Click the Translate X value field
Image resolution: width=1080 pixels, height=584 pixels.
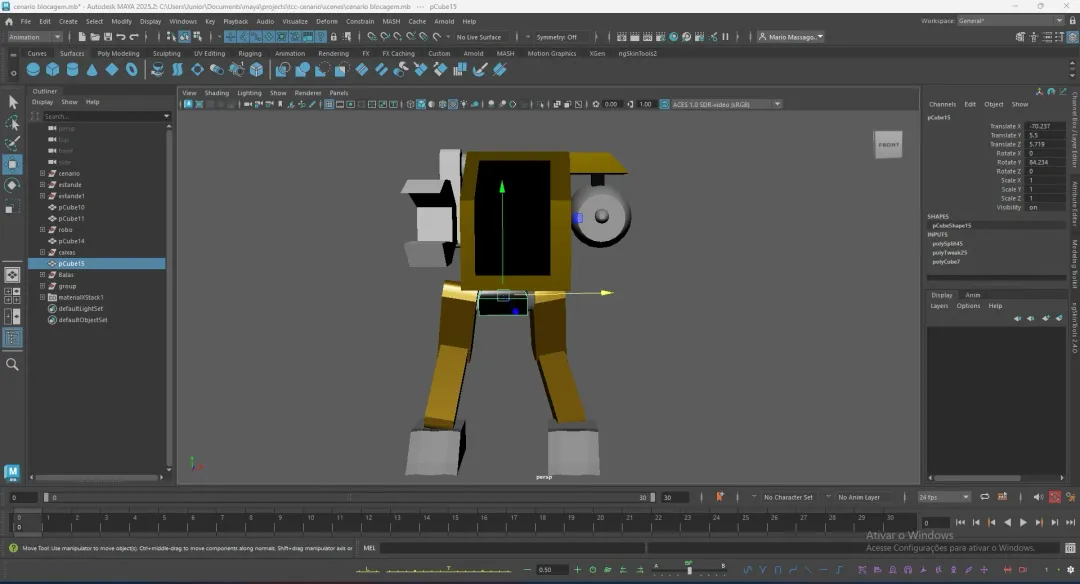pos(1046,126)
